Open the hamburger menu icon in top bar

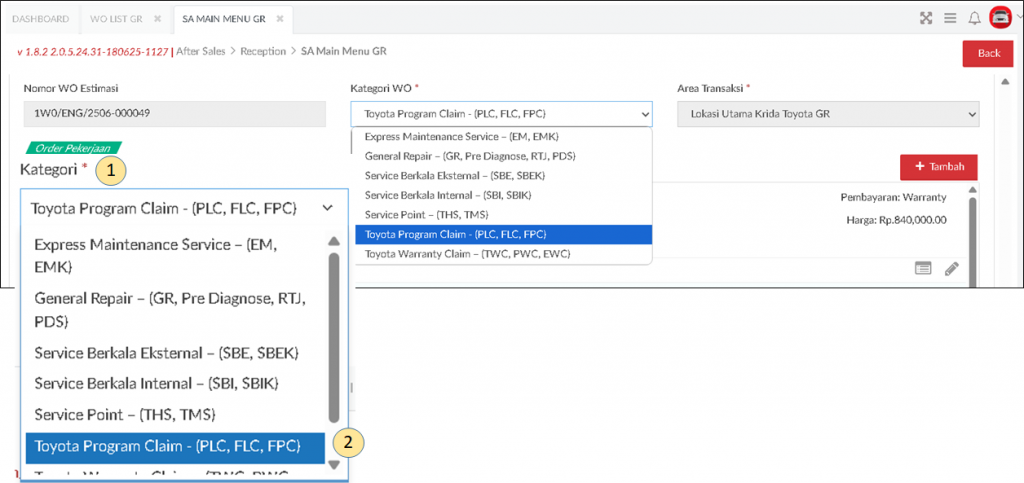coord(950,18)
